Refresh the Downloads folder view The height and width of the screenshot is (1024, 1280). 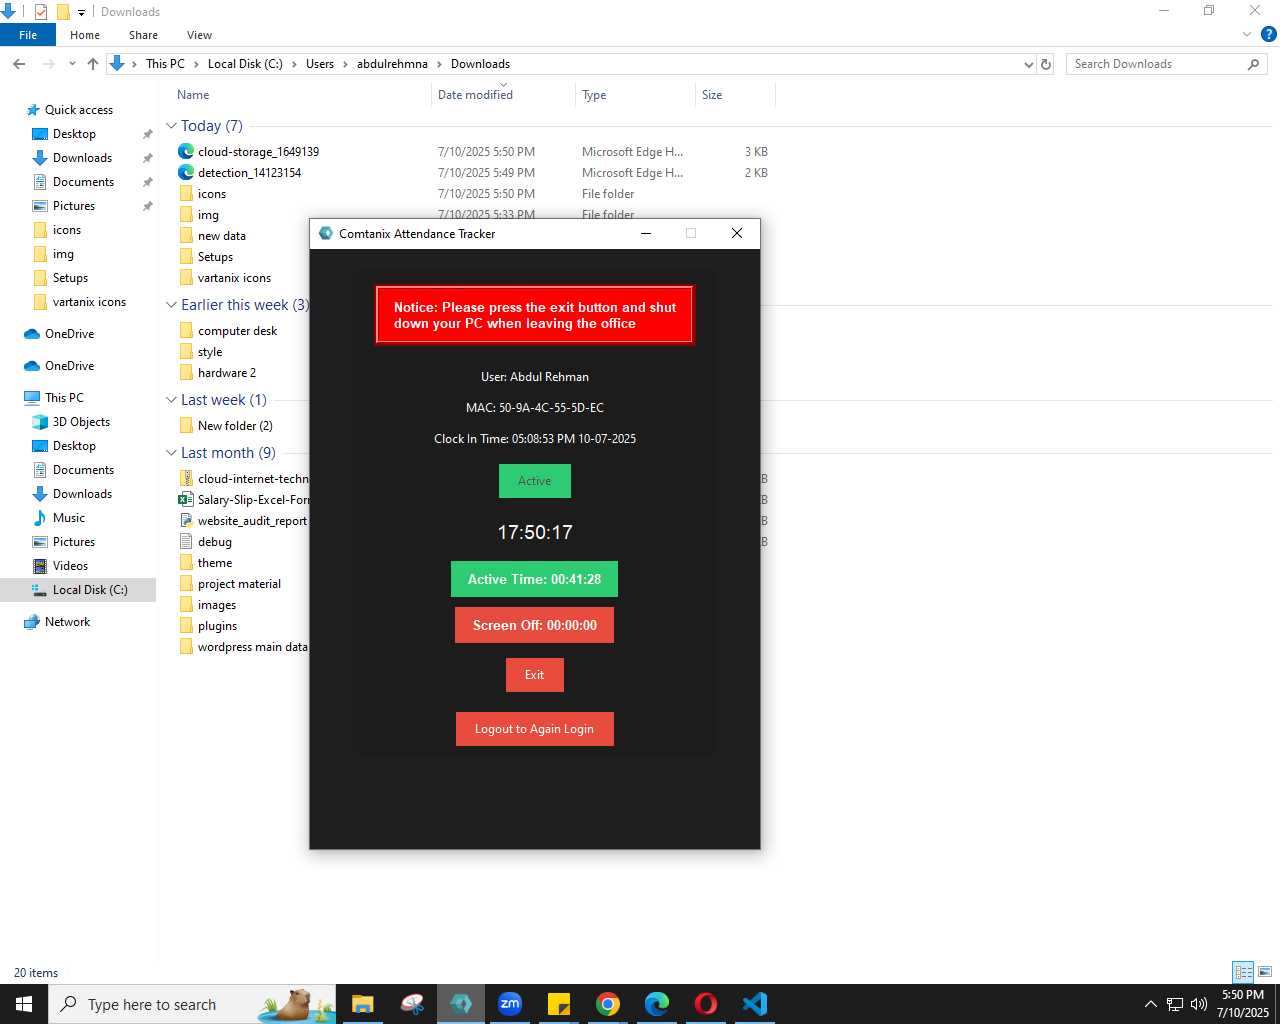click(1046, 64)
